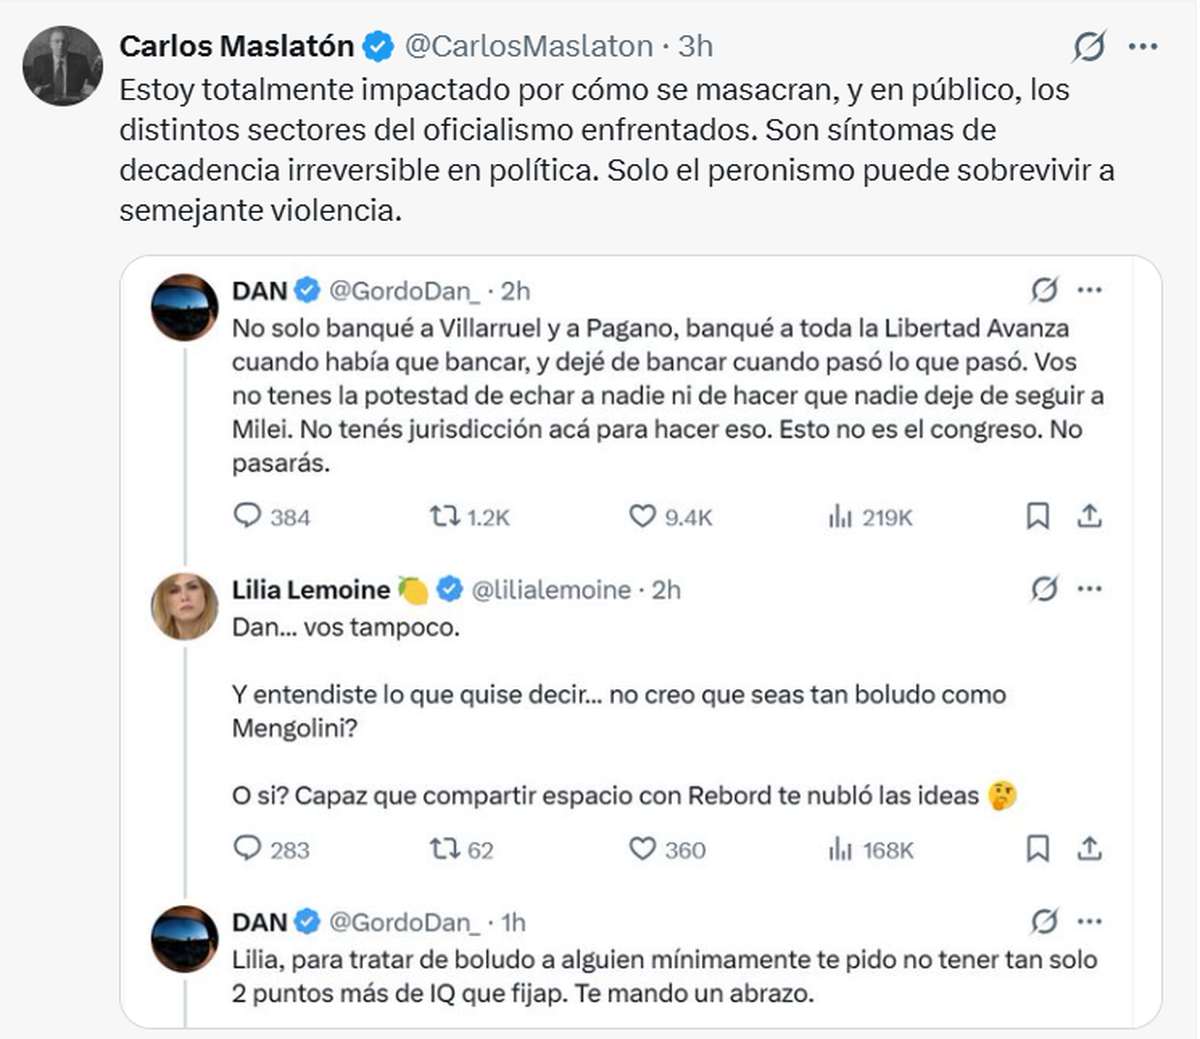Reply to Lilia Lemoine's post with 283 replies
1200x1039 pixels.
point(246,849)
